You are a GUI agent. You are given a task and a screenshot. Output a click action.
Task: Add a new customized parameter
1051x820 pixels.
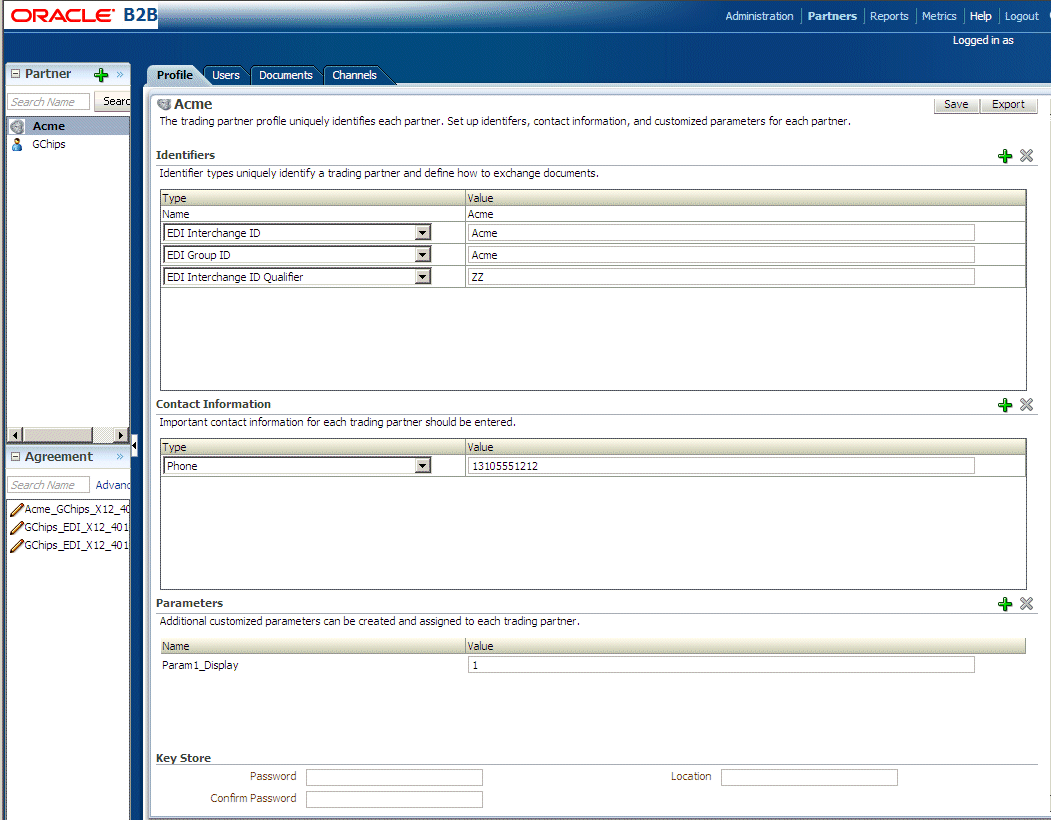click(x=1005, y=603)
